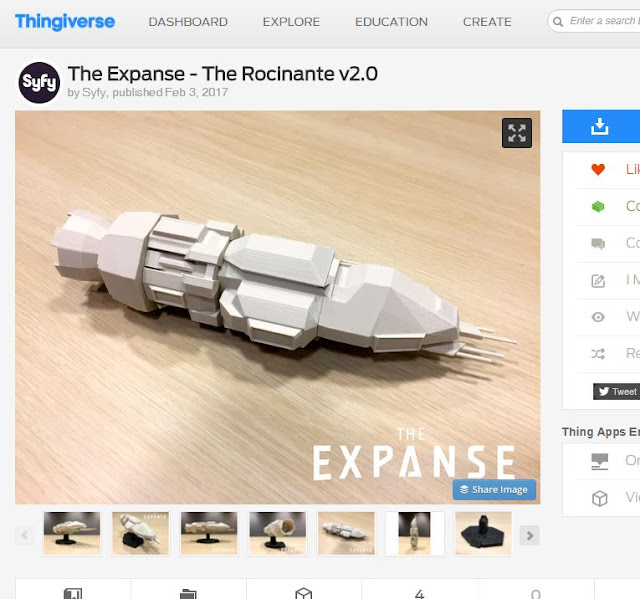Select seventh thumbnail of black stand
Screen dimensions: 640x599
(x=483, y=534)
